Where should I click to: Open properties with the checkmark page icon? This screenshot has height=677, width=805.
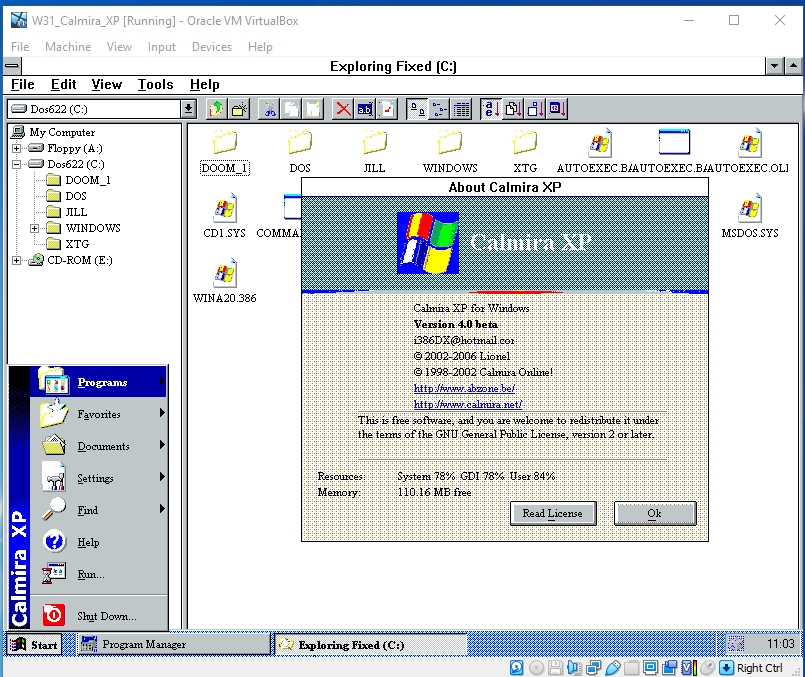(x=387, y=109)
